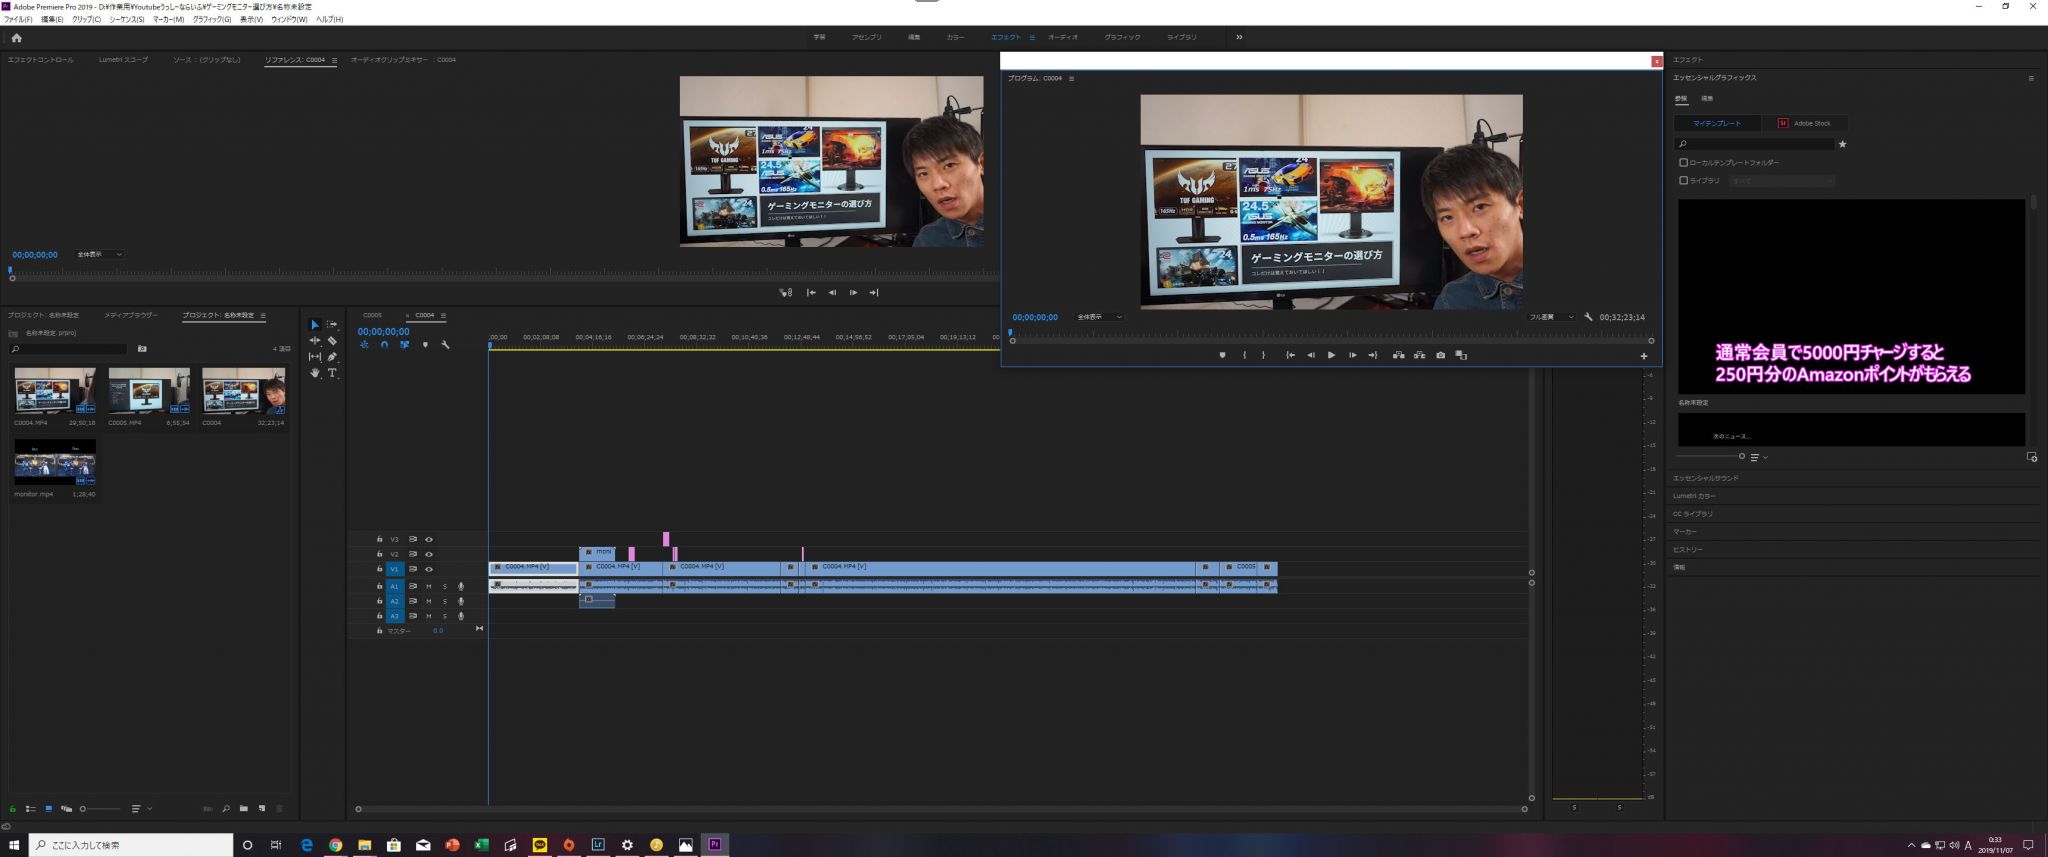The width and height of the screenshot is (2048, 857).
Task: Toggle snap magnet in timeline
Action: click(384, 345)
